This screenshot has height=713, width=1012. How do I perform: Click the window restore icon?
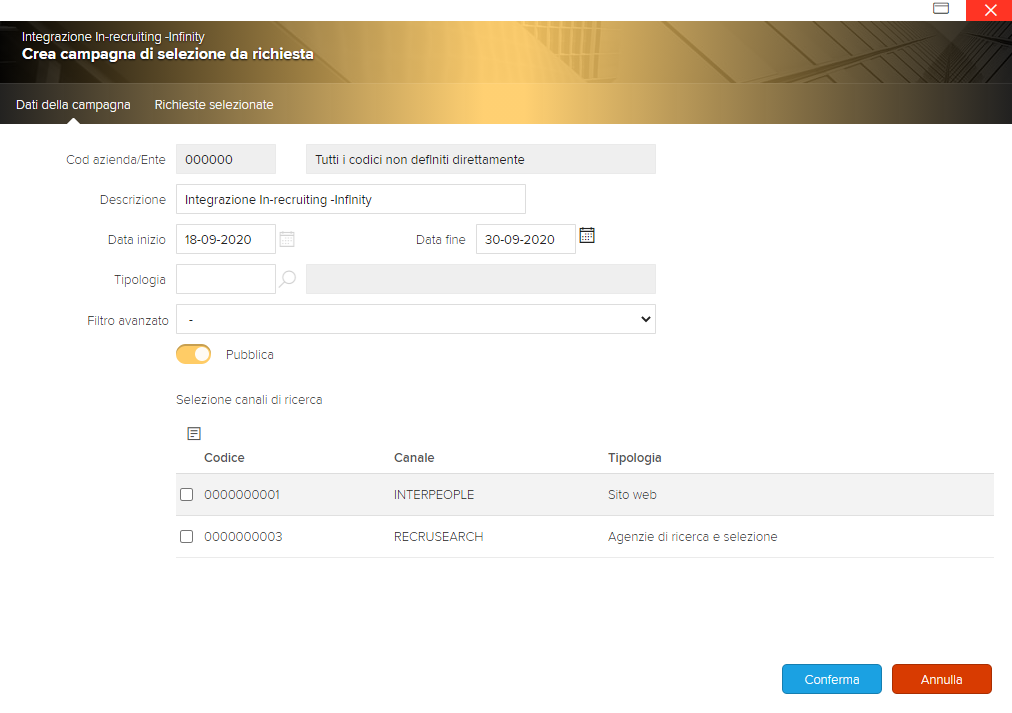coord(941,8)
